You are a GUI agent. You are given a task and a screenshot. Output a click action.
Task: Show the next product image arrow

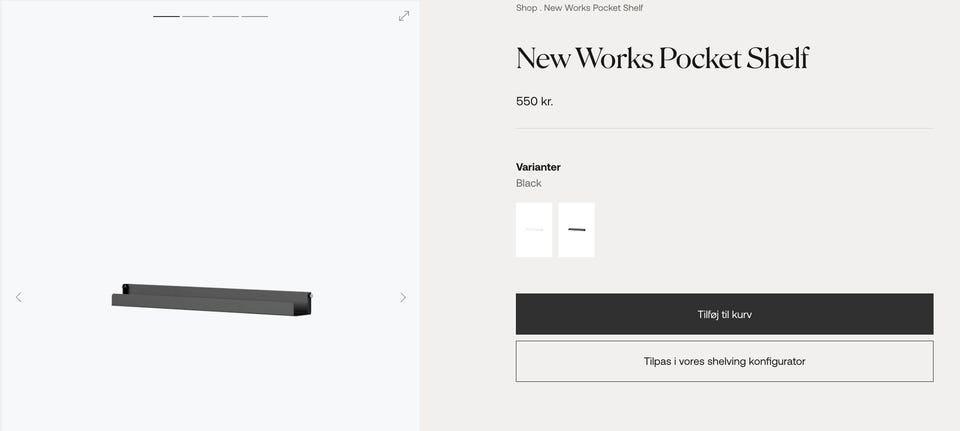point(403,297)
